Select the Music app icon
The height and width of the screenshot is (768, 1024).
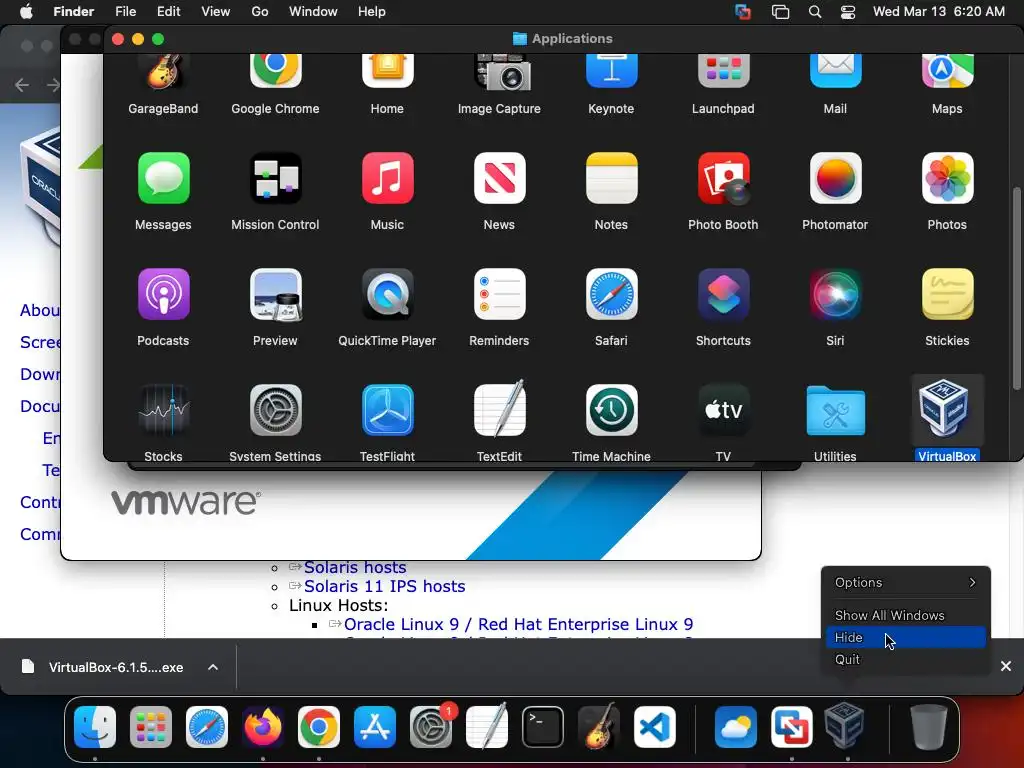click(387, 178)
